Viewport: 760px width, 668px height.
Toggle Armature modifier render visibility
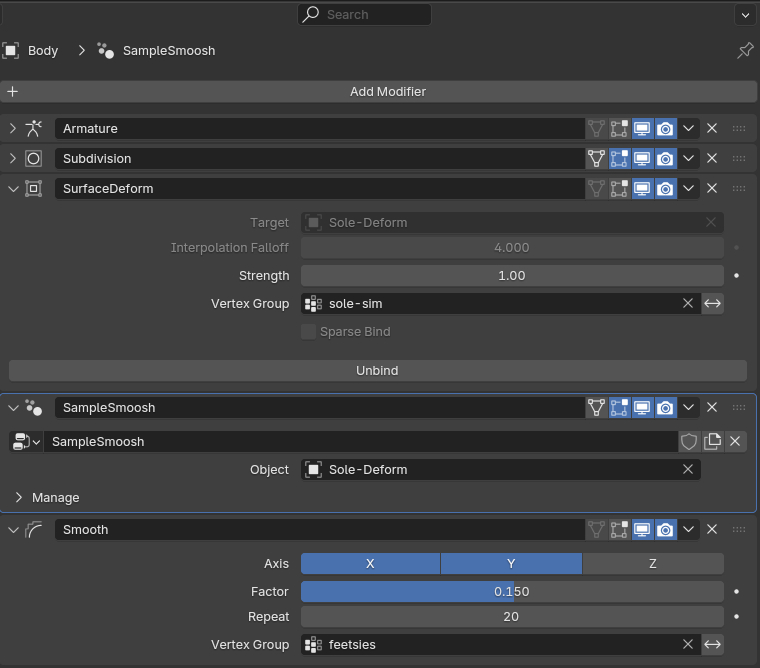(x=665, y=128)
